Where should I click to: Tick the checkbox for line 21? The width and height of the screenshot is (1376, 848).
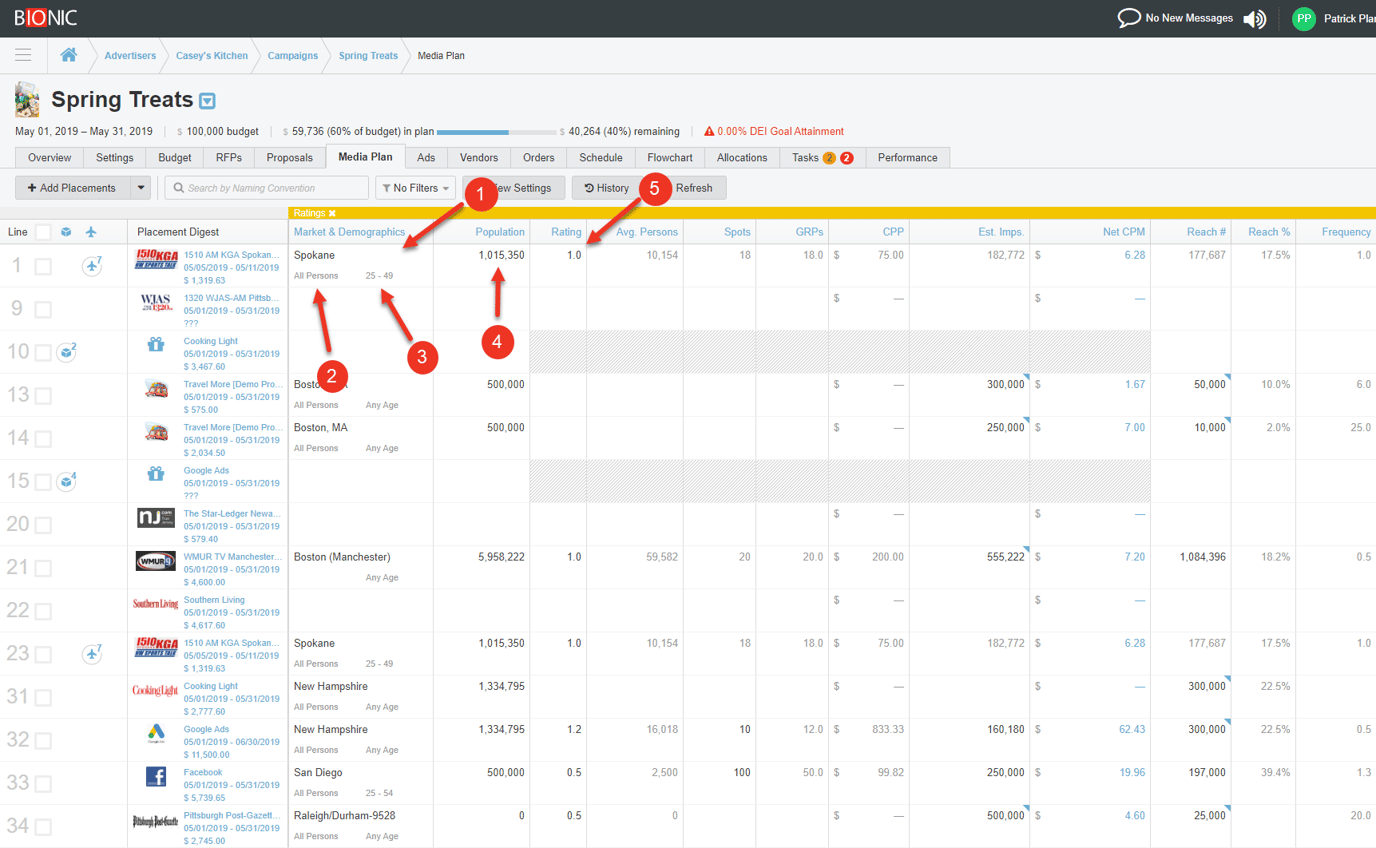coord(43,568)
